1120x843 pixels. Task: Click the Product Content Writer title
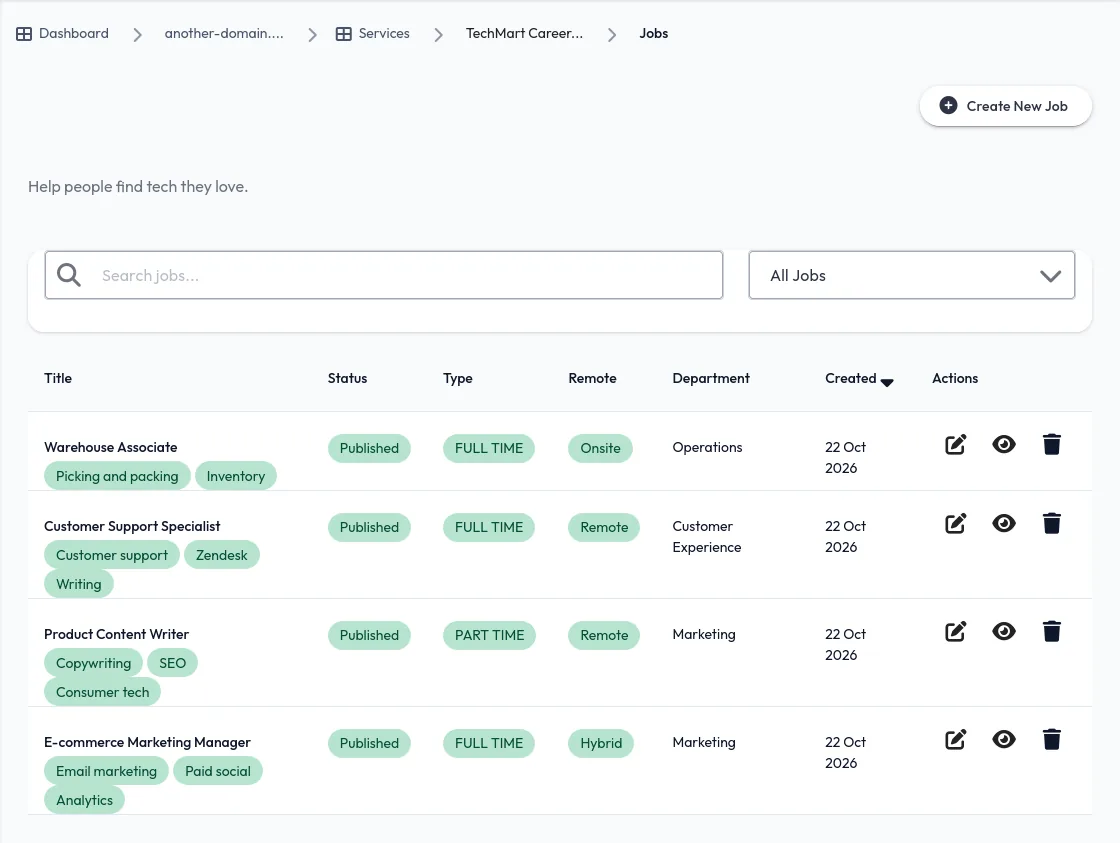pyautogui.click(x=116, y=634)
